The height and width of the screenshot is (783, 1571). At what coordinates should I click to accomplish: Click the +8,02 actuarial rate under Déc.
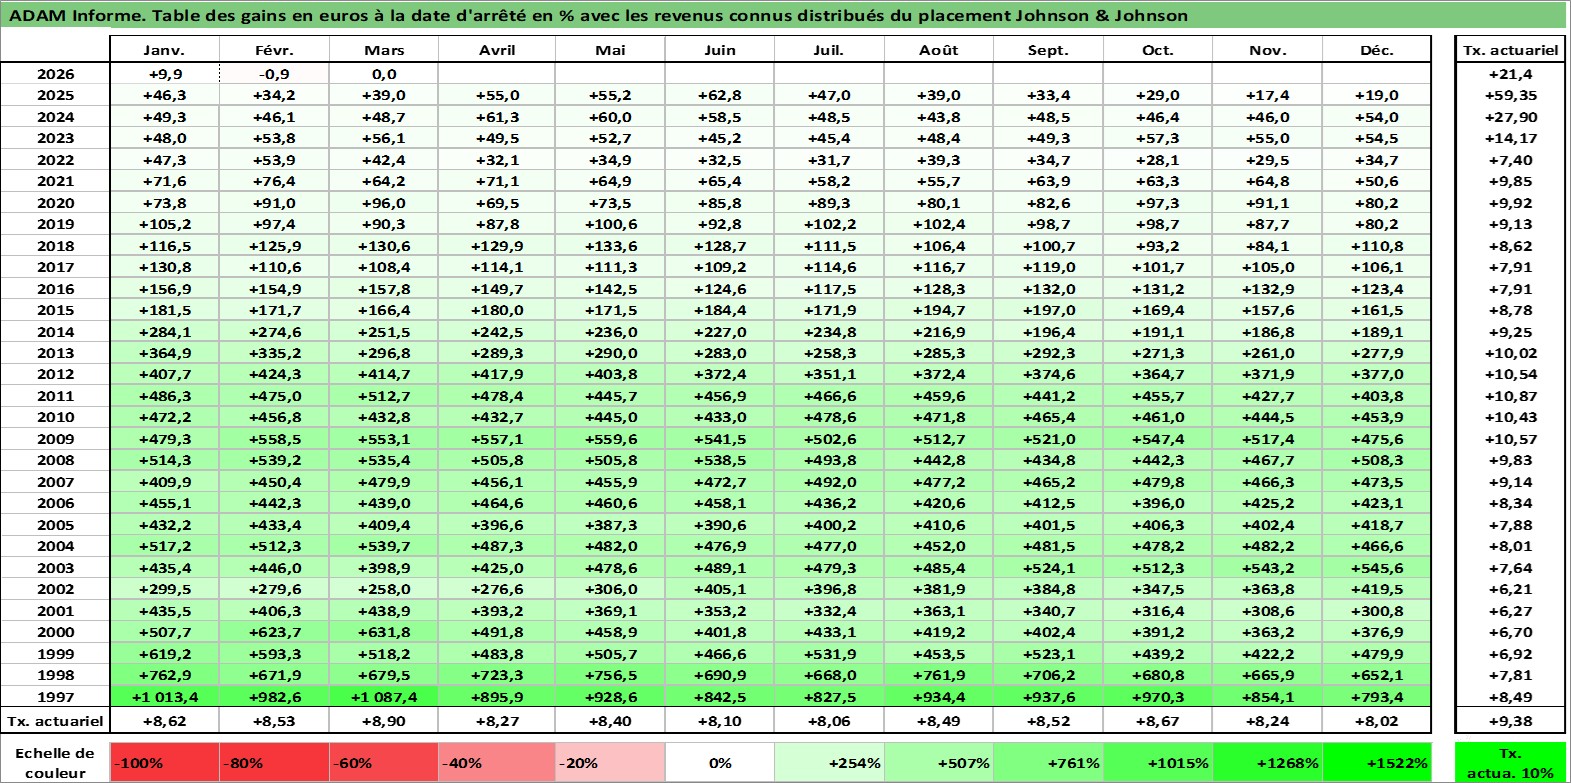point(1377,721)
